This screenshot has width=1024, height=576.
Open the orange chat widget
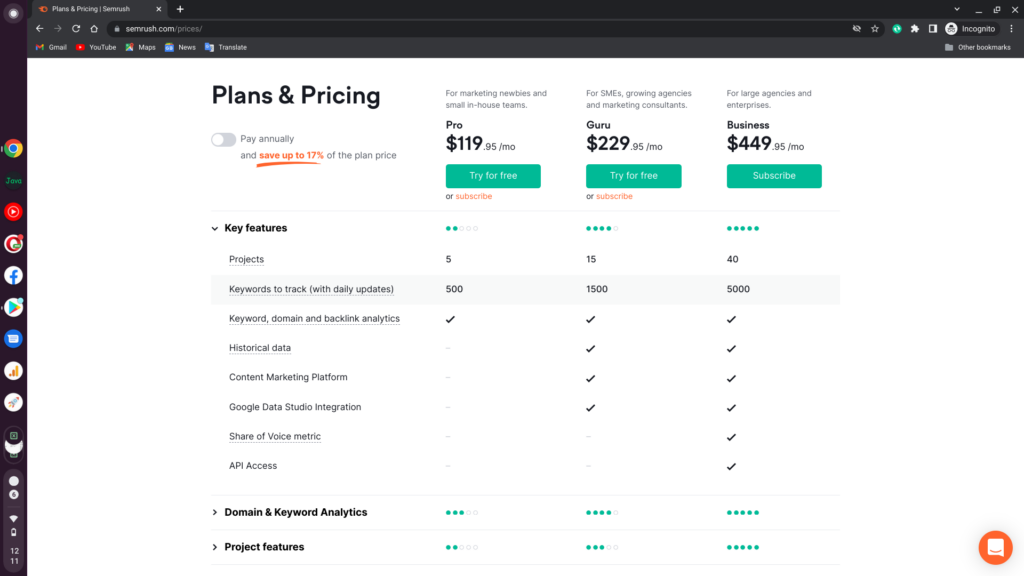(995, 547)
